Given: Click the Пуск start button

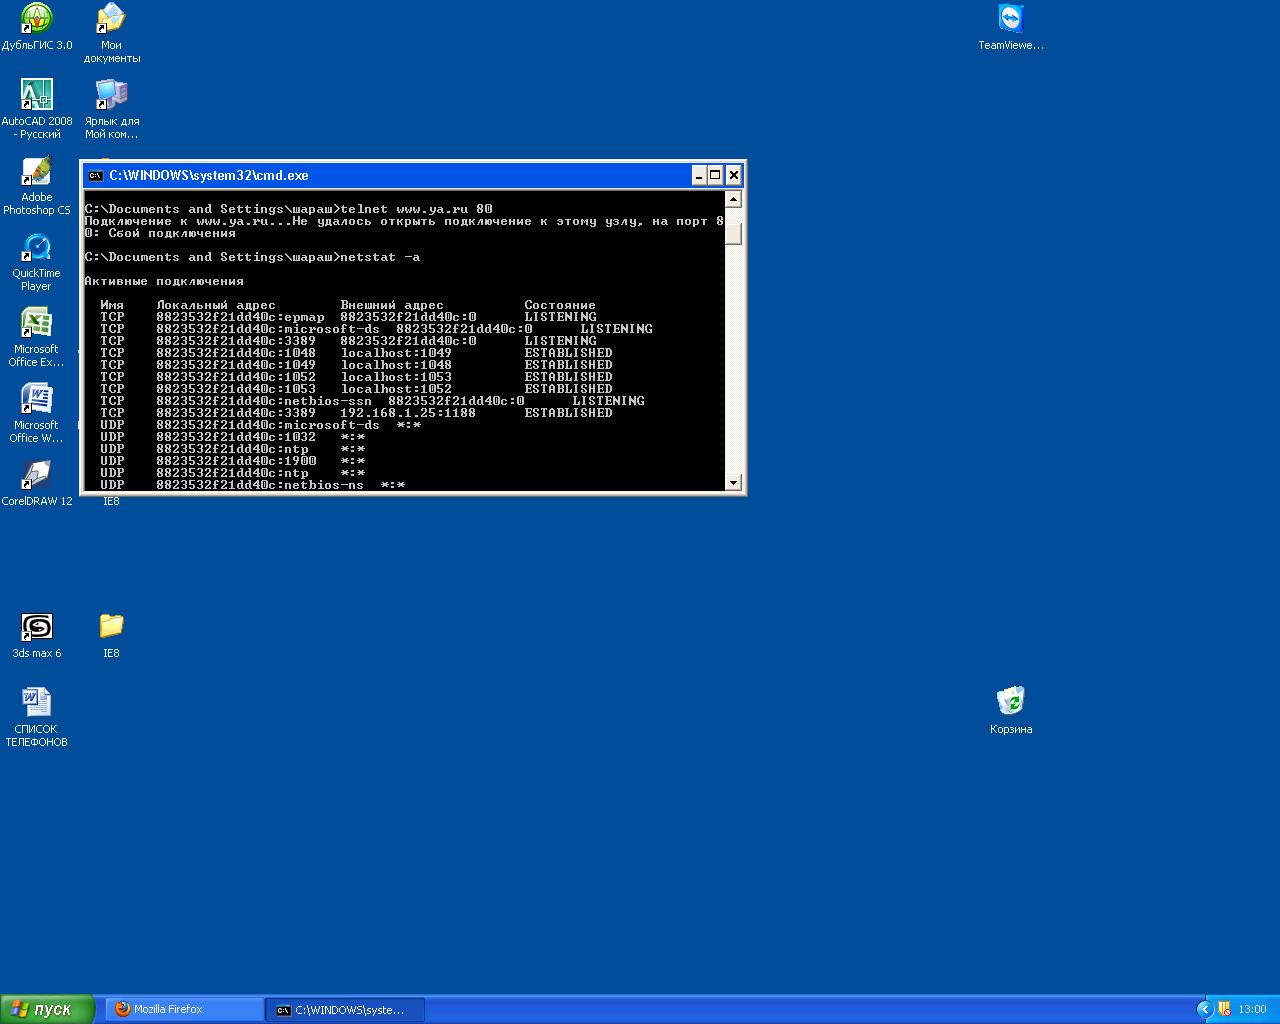Looking at the screenshot, I should pyautogui.click(x=48, y=1009).
